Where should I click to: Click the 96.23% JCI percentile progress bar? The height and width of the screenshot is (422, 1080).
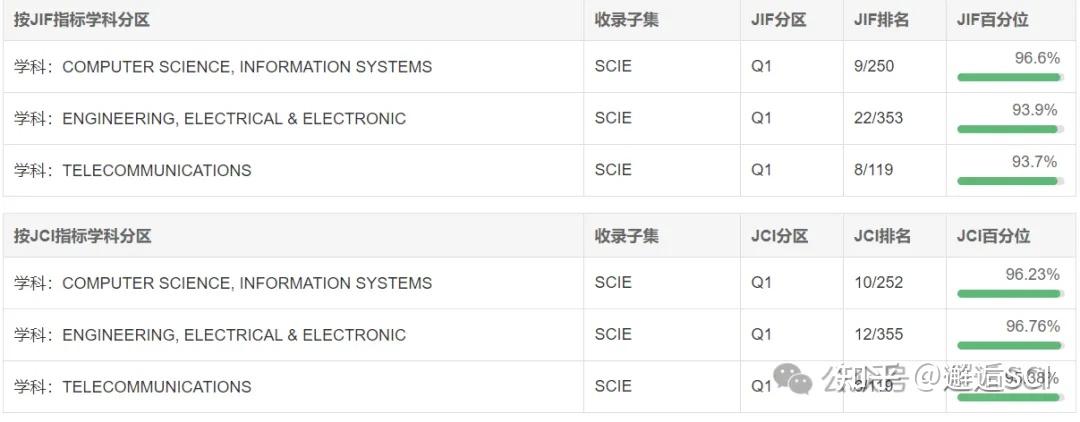coord(1008,293)
